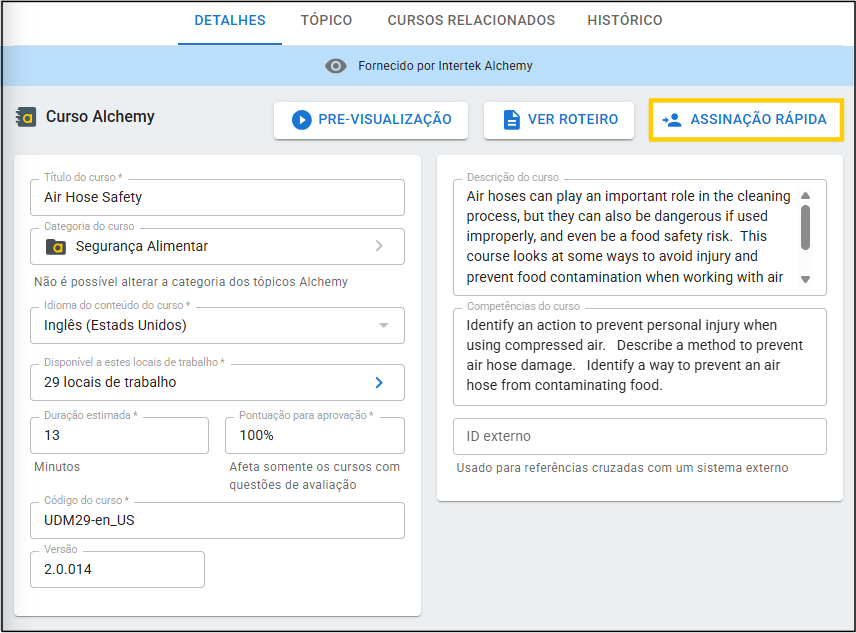856x633 pixels.
Task: Click the Versão field
Action: [117, 570]
